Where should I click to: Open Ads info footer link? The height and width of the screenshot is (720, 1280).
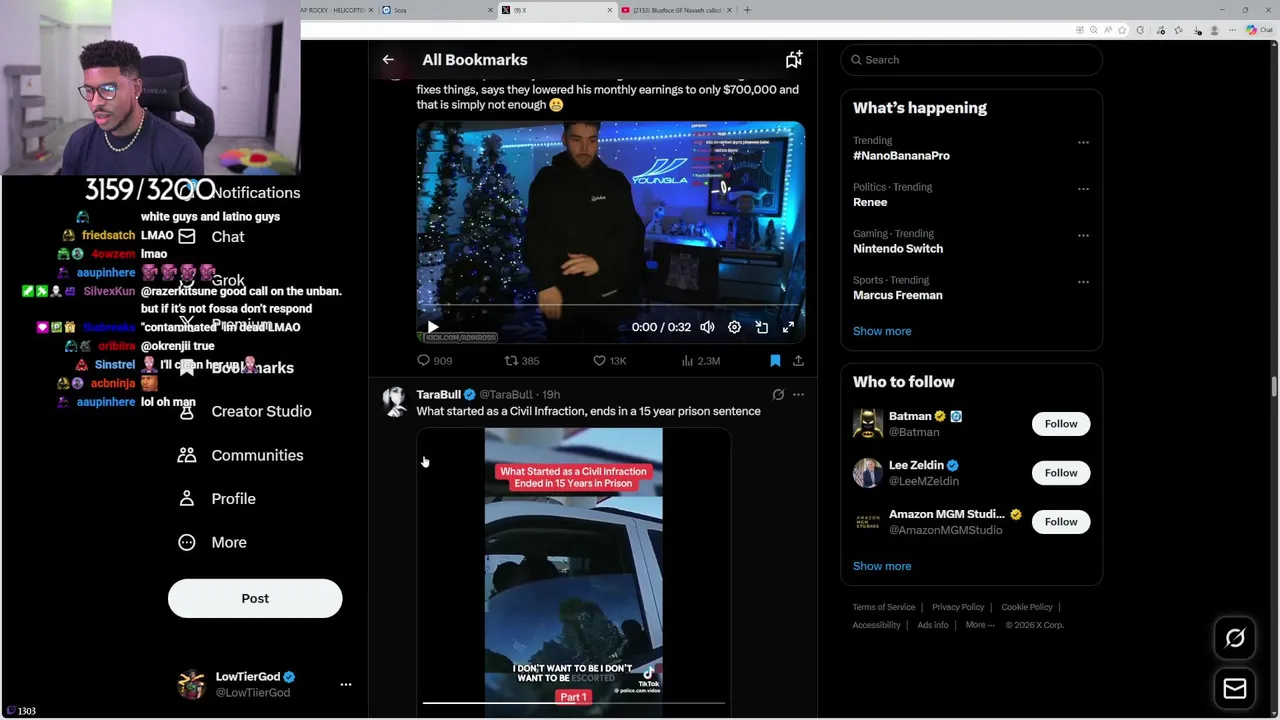[x=933, y=625]
